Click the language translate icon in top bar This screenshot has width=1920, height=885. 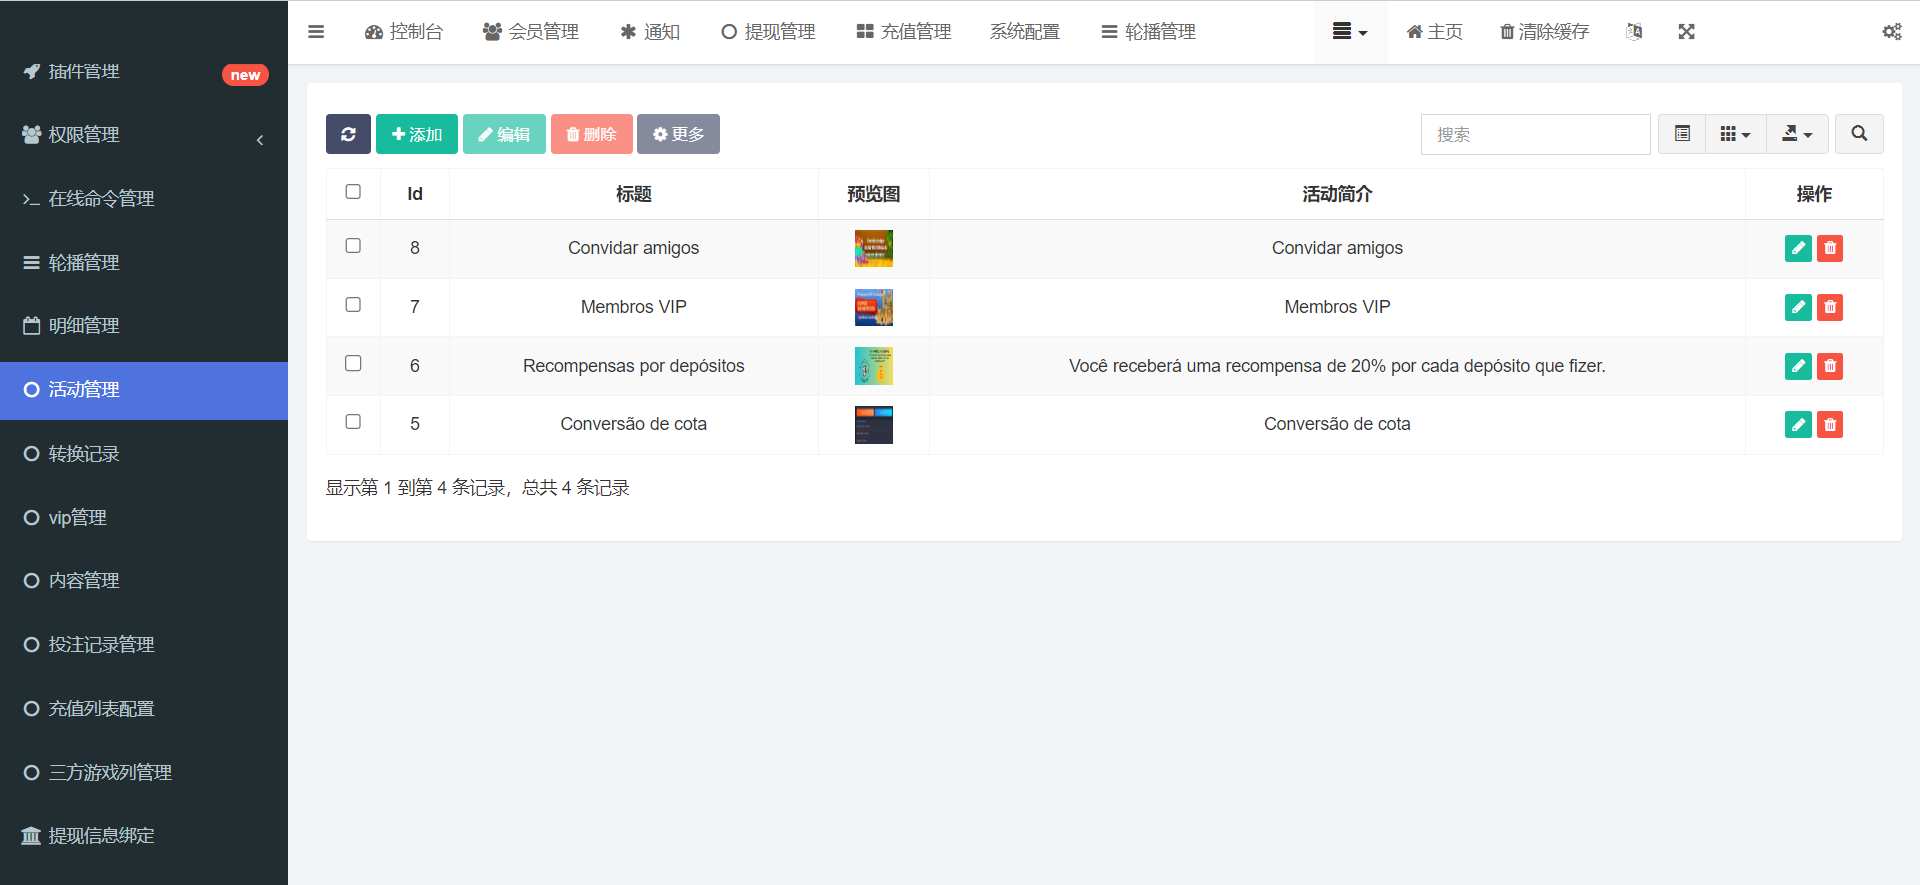(x=1634, y=32)
